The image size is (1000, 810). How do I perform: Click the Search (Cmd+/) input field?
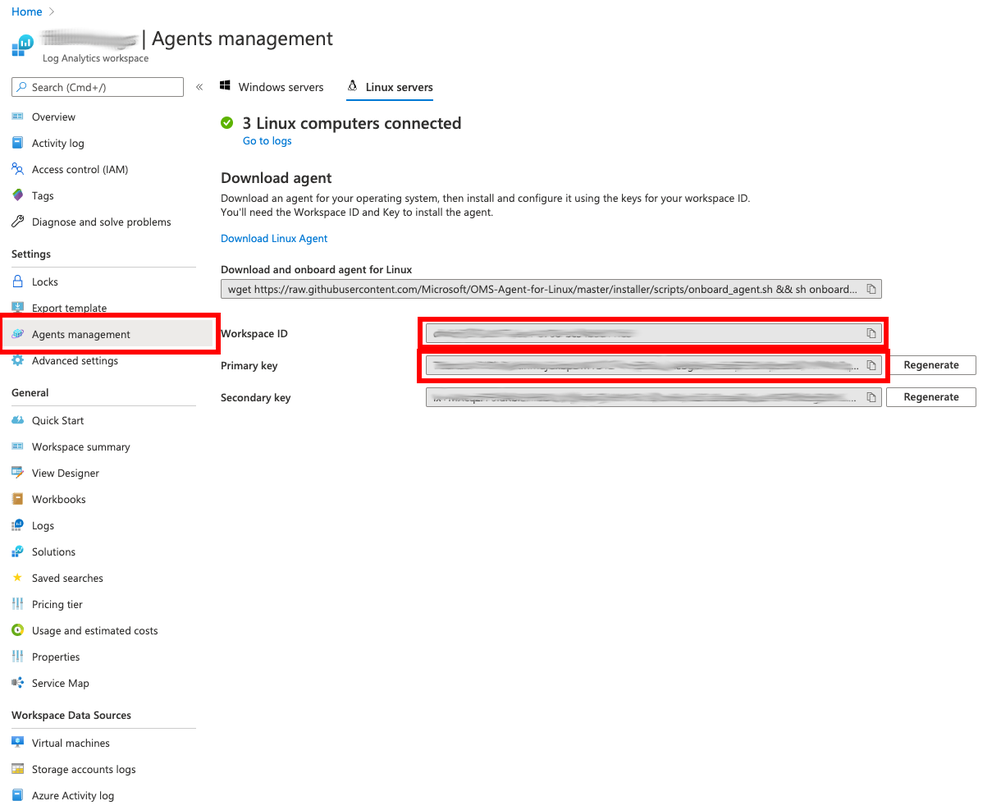click(x=96, y=87)
